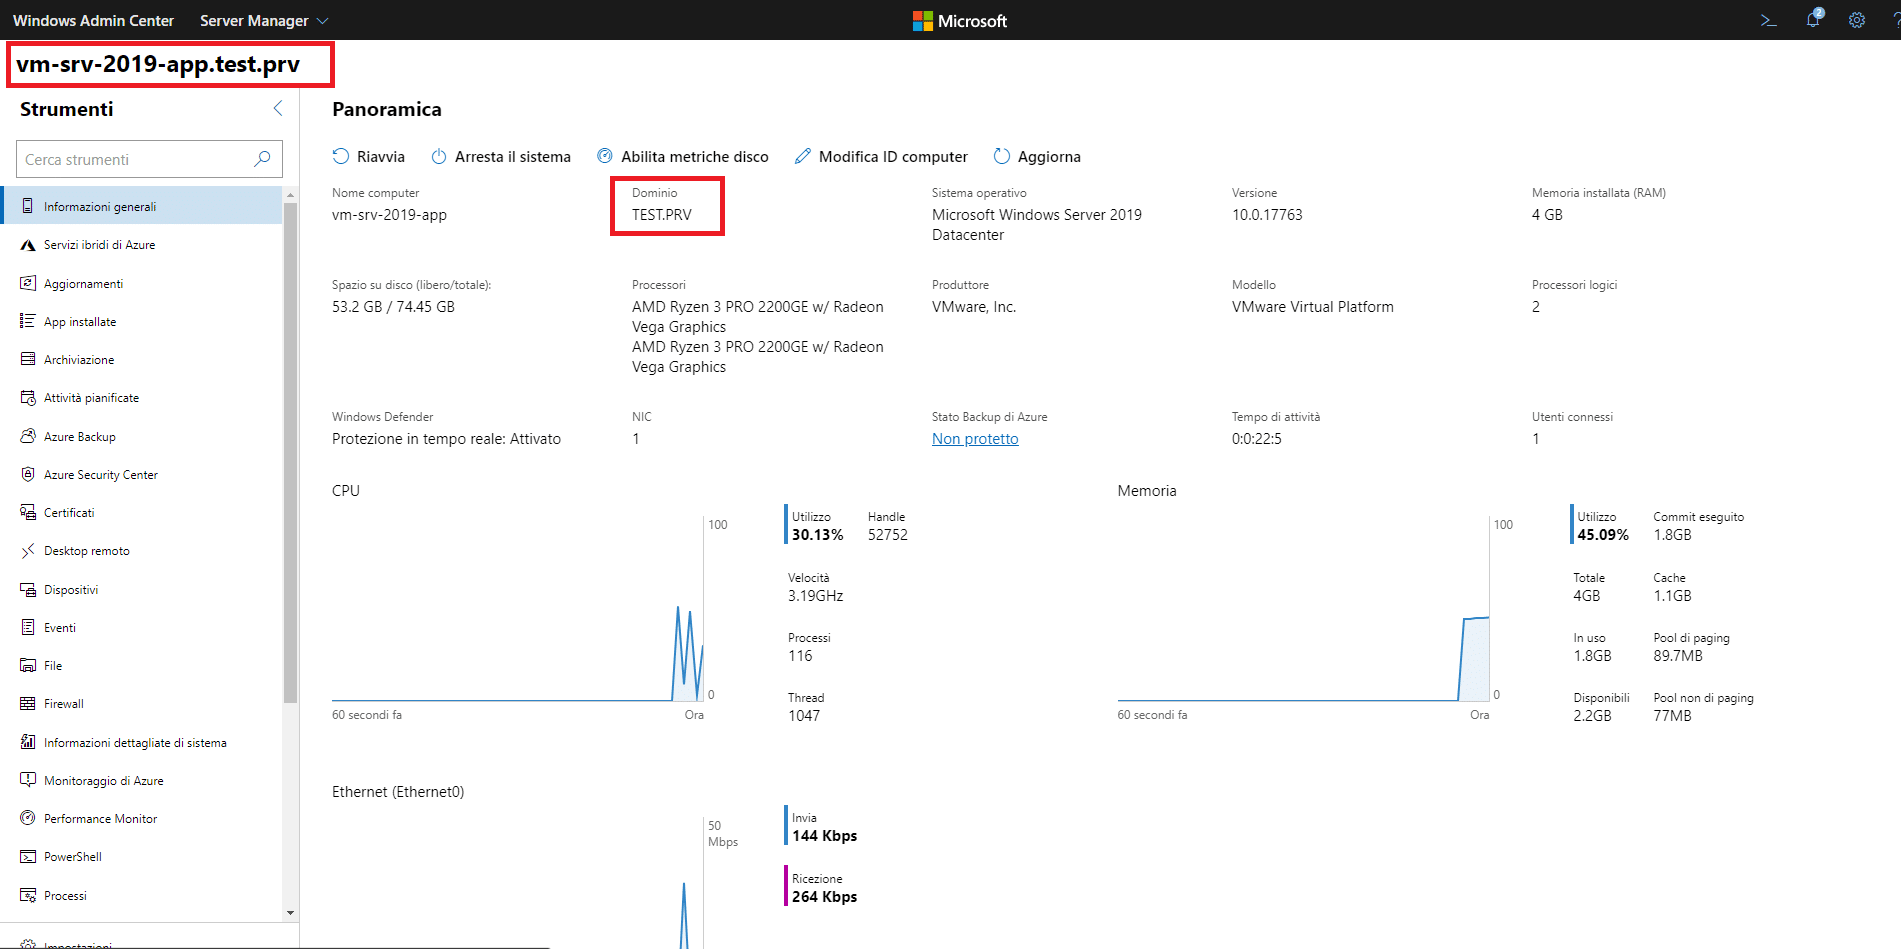Click Windows Admin Center title

tap(93, 20)
